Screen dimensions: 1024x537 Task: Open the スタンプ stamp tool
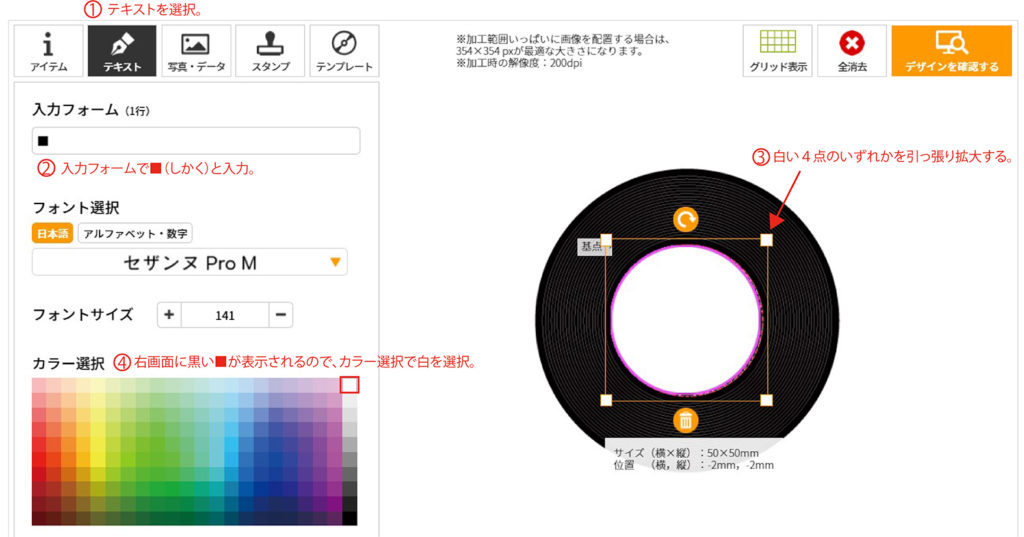pyautogui.click(x=270, y=51)
